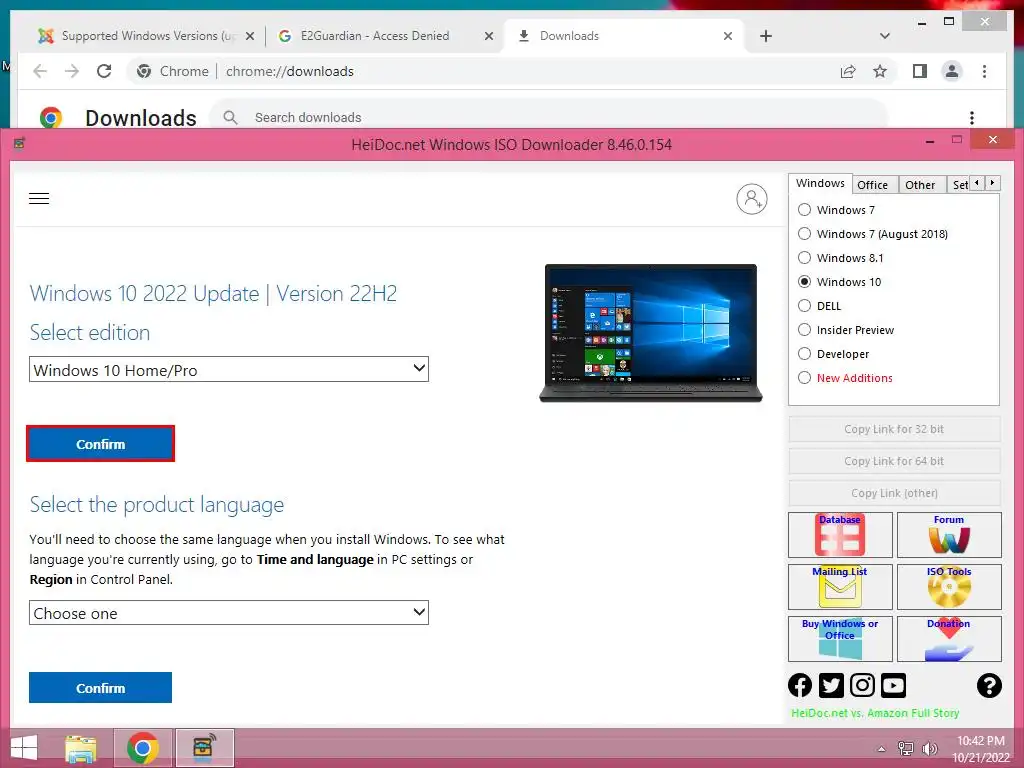Click the help question mark icon
The width and height of the screenshot is (1024, 768).
coord(989,685)
